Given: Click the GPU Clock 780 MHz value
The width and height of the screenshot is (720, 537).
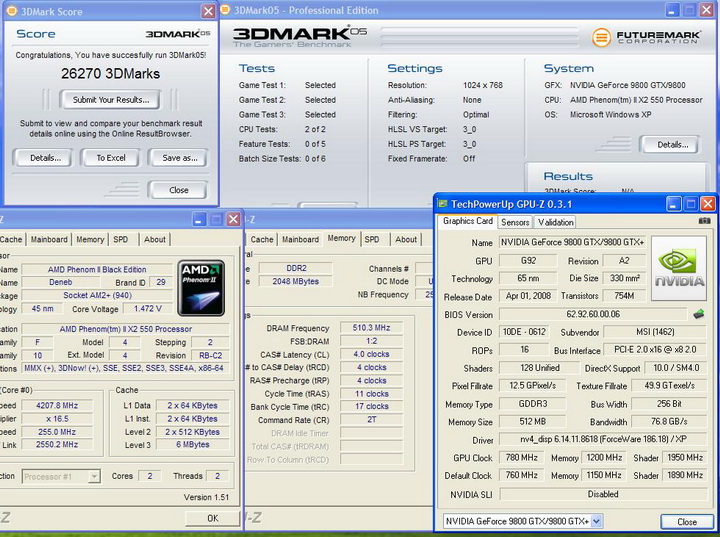Looking at the screenshot, I should click(521, 458).
